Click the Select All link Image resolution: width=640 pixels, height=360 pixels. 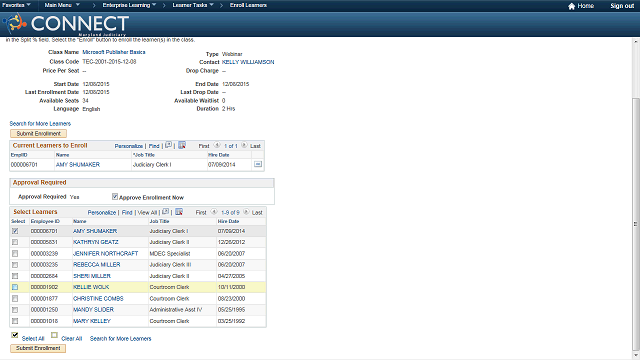pos(33,338)
